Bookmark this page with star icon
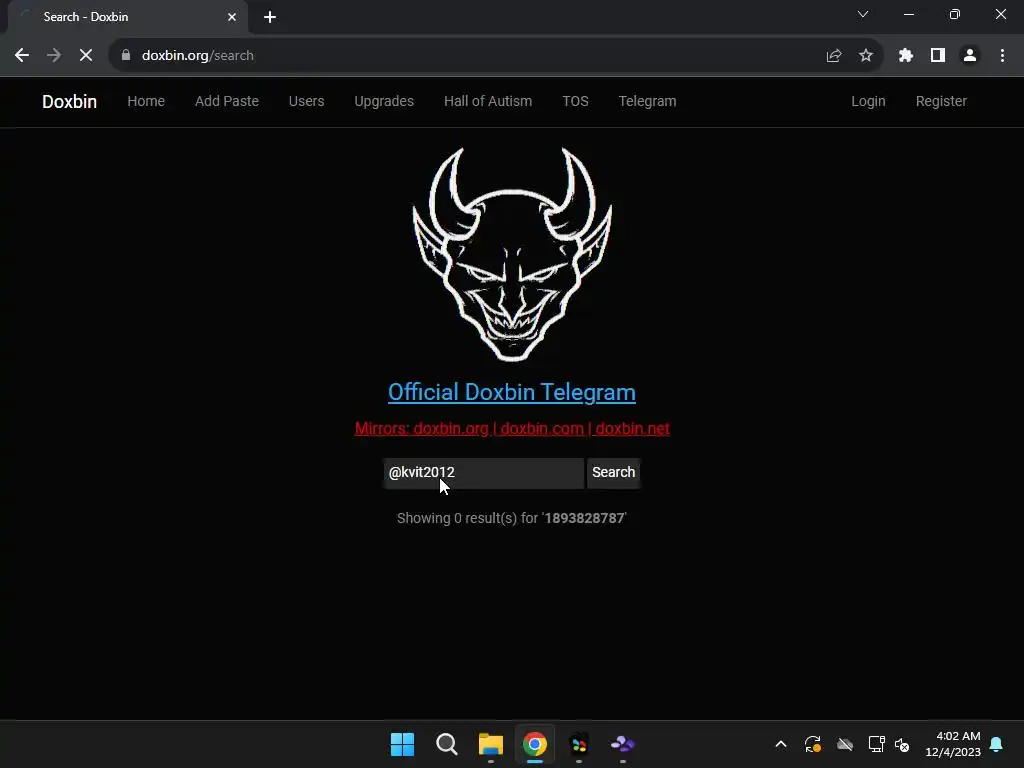This screenshot has width=1024, height=768. [x=866, y=56]
